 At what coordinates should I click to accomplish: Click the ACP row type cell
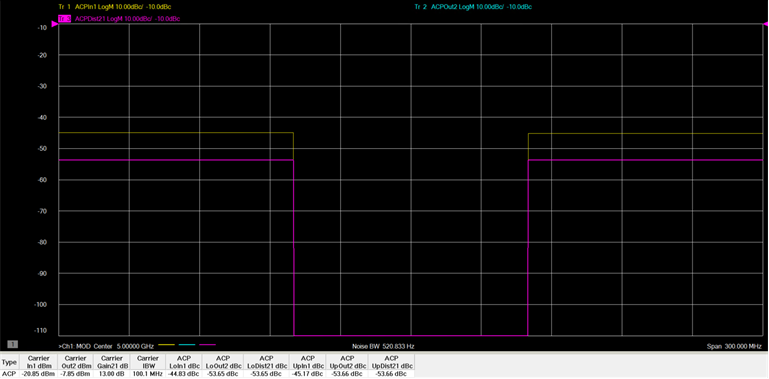point(9,374)
